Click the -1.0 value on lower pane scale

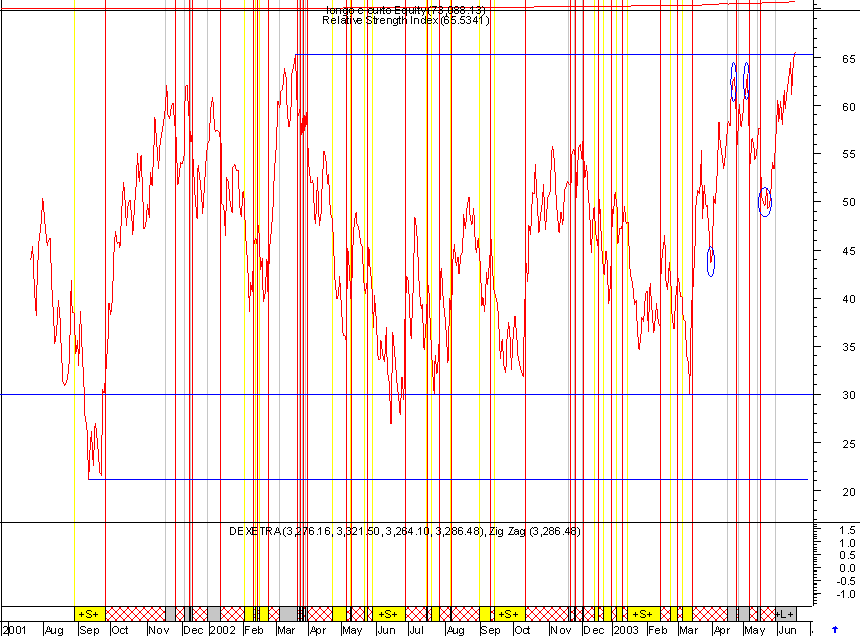[x=846, y=594]
